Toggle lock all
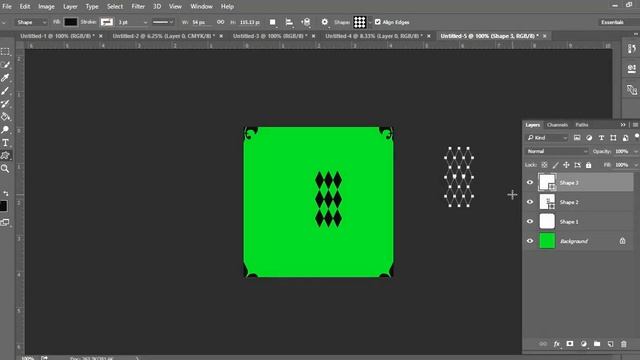Screen dimensions: 640x360 [x=588, y=165]
